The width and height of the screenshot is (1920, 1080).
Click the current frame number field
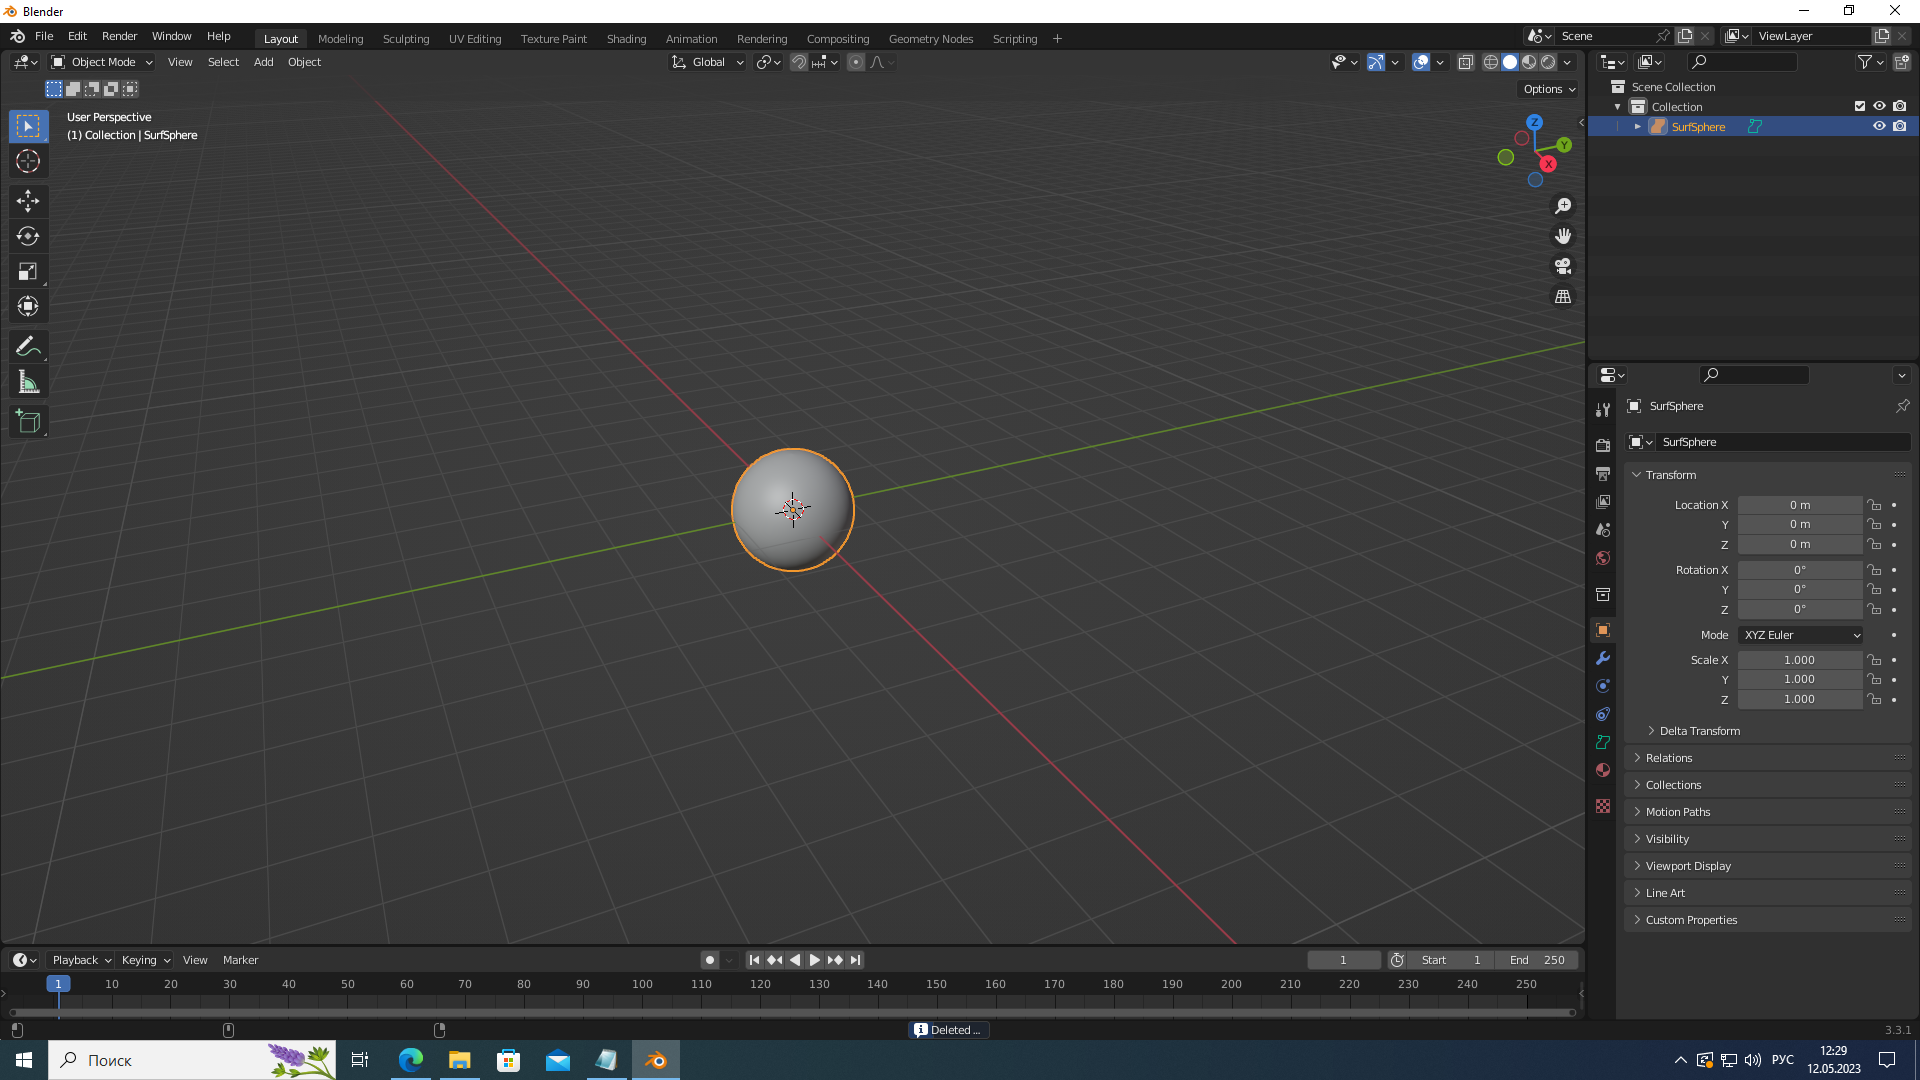tap(1343, 960)
